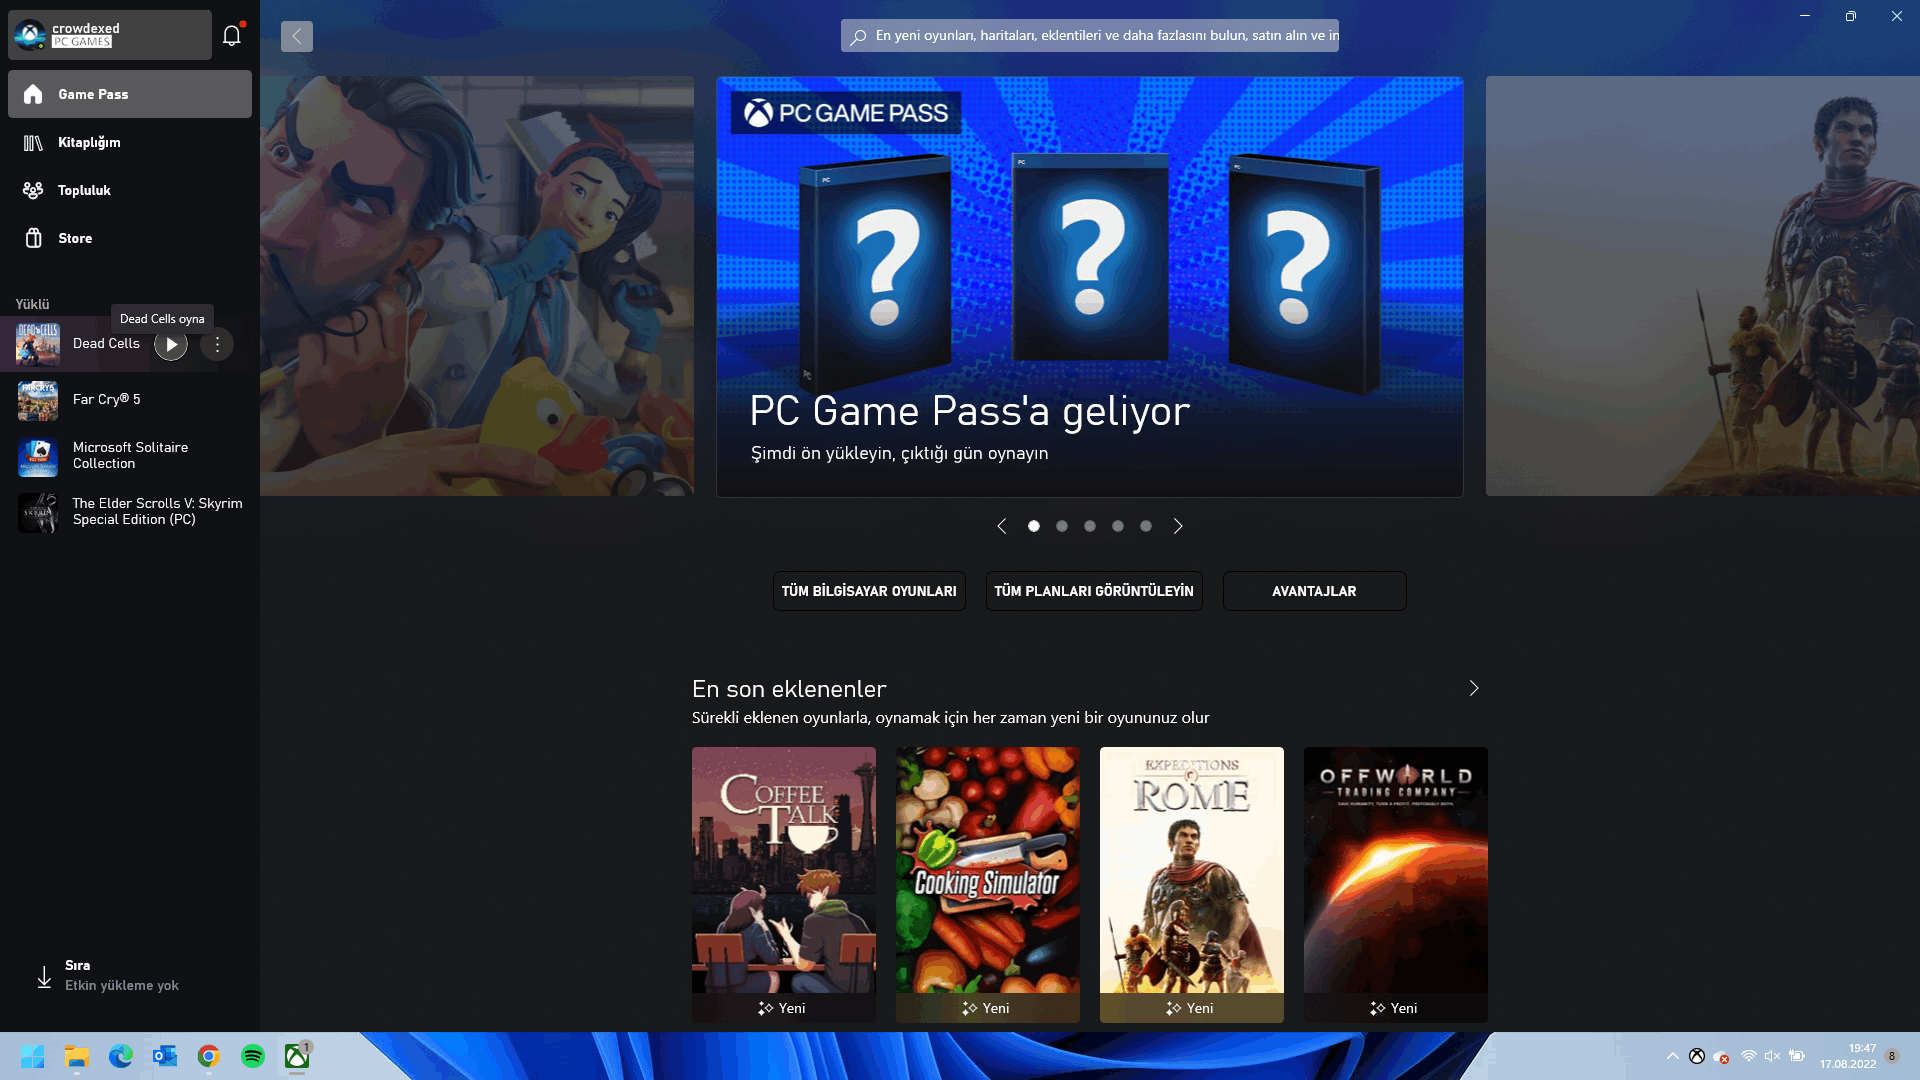Image resolution: width=1920 pixels, height=1080 pixels.
Task: Open the Cooking Simulator game card
Action: (x=988, y=884)
